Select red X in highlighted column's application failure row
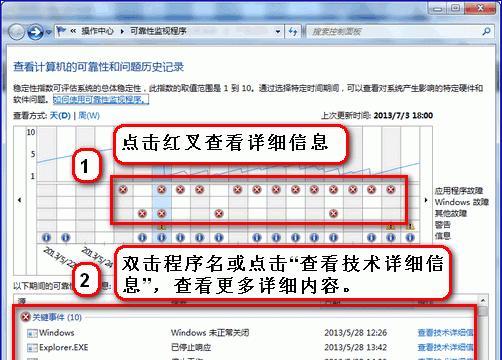 (x=162, y=189)
